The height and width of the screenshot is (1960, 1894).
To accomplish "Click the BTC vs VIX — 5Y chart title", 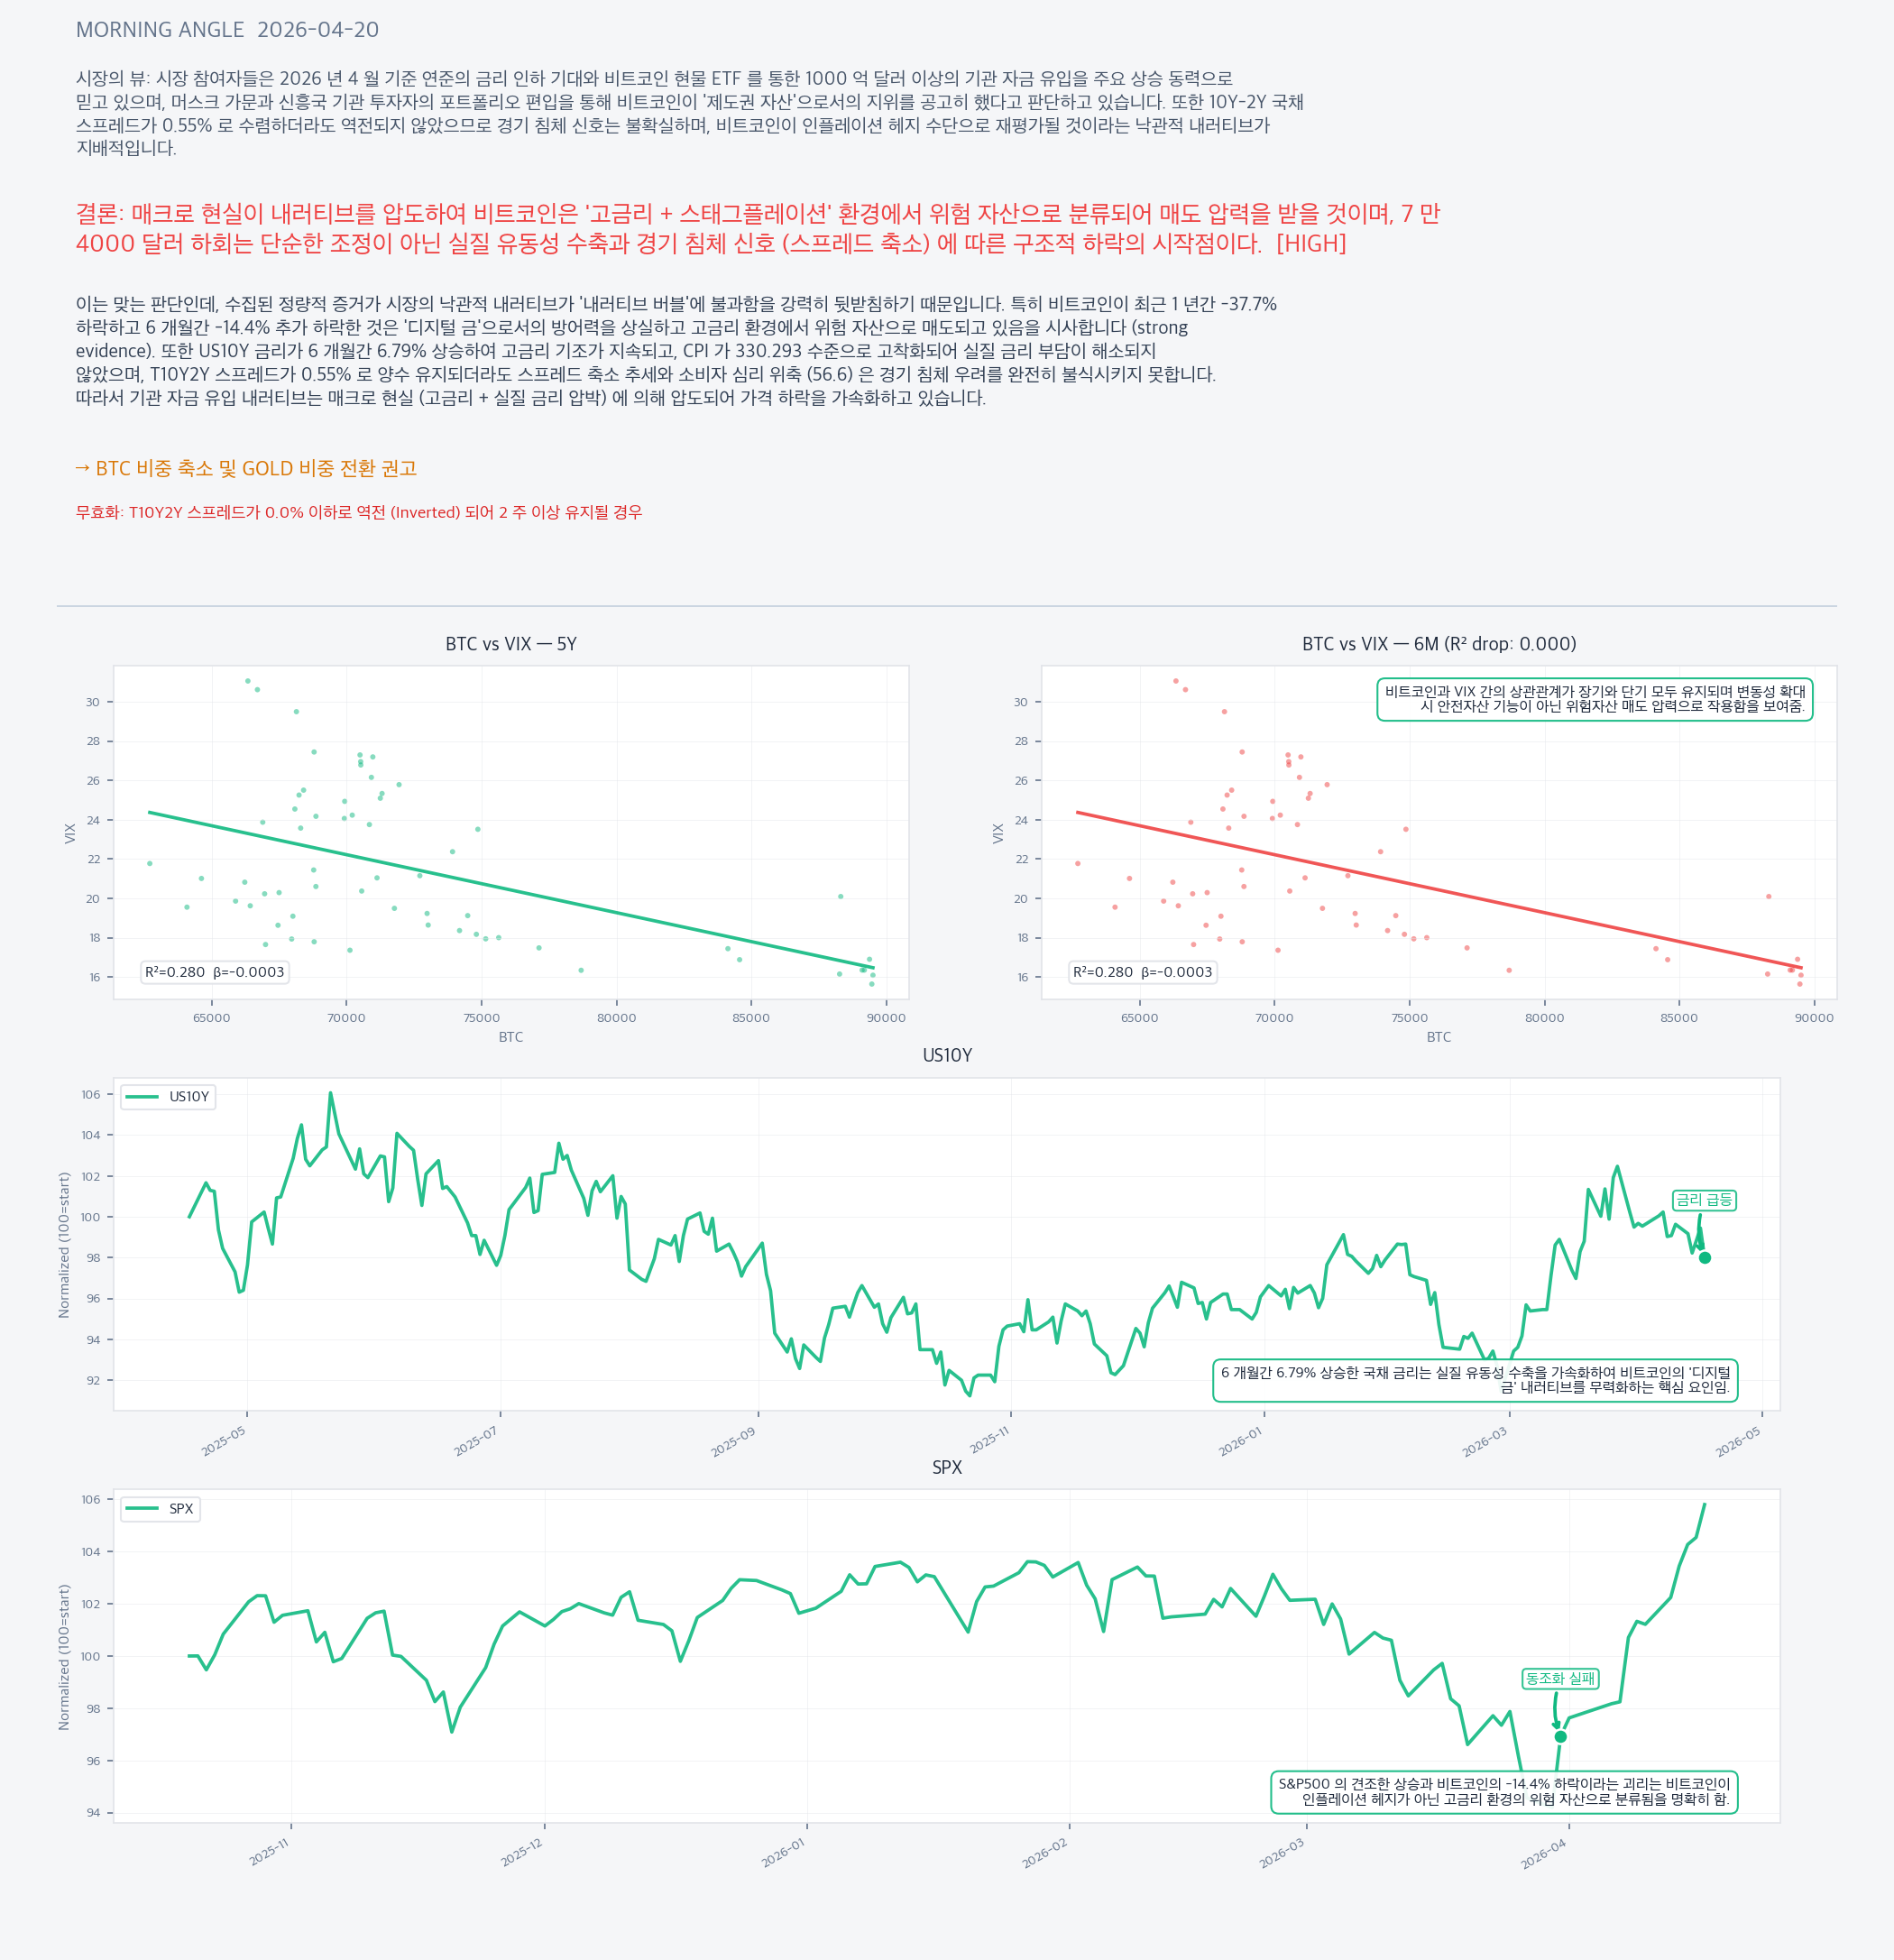I will point(511,644).
